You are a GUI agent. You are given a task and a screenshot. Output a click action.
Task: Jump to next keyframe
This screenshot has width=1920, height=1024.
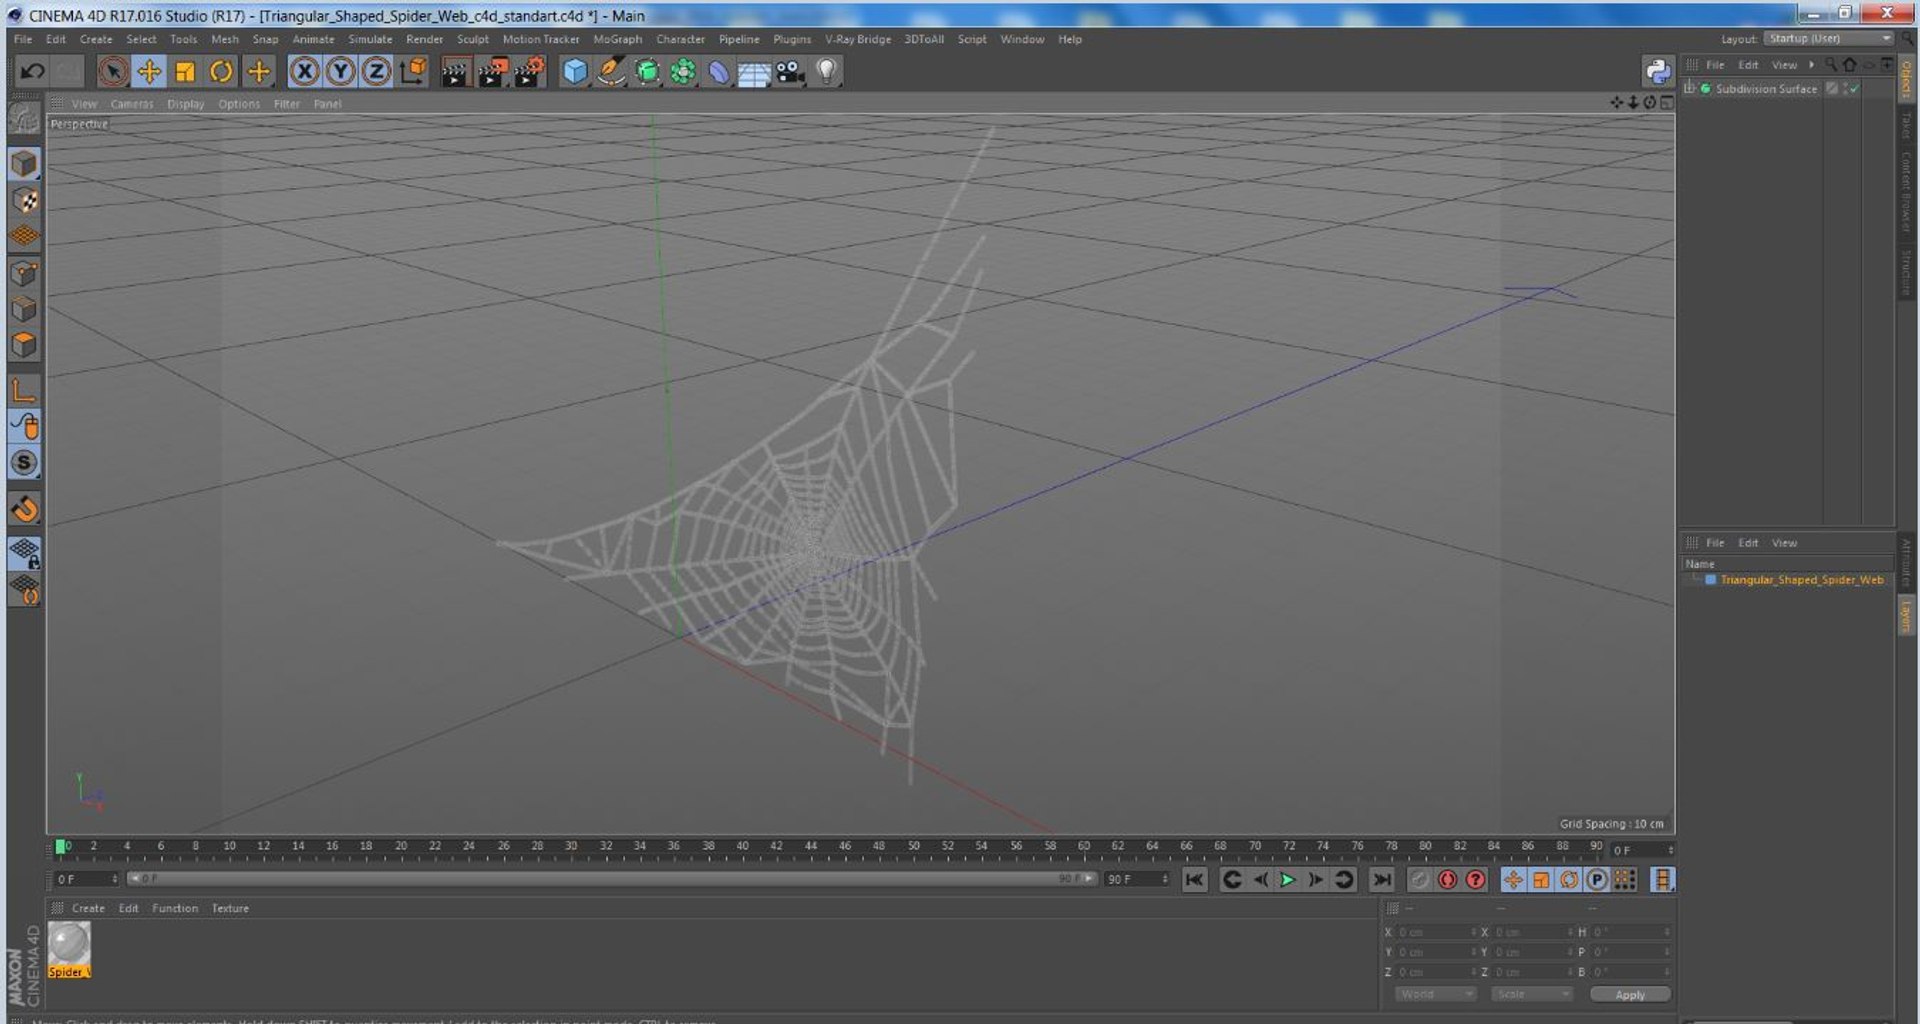(1344, 880)
